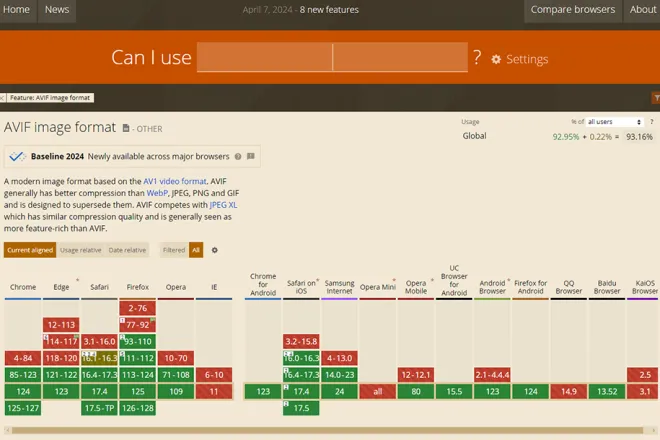Image resolution: width=660 pixels, height=440 pixels.
Task: Open the News page
Action: (x=57, y=10)
